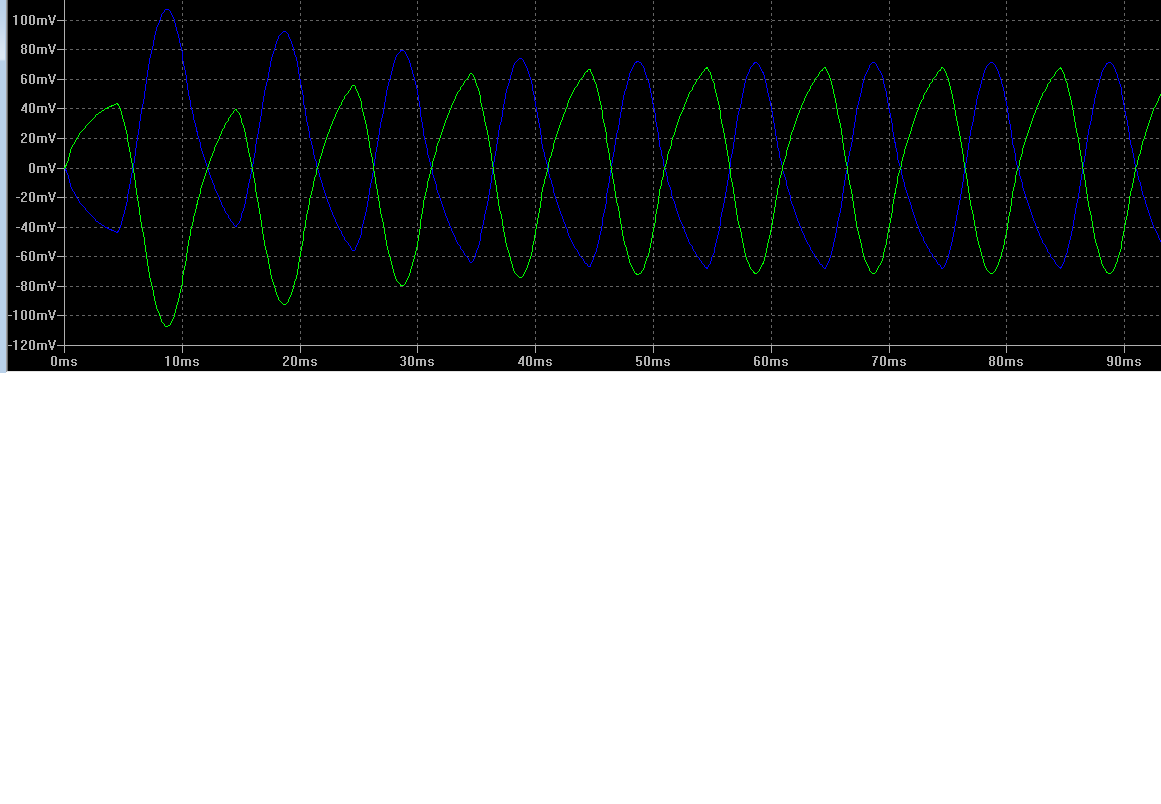
Task: Click the 60ms time axis label
Action: click(771, 361)
